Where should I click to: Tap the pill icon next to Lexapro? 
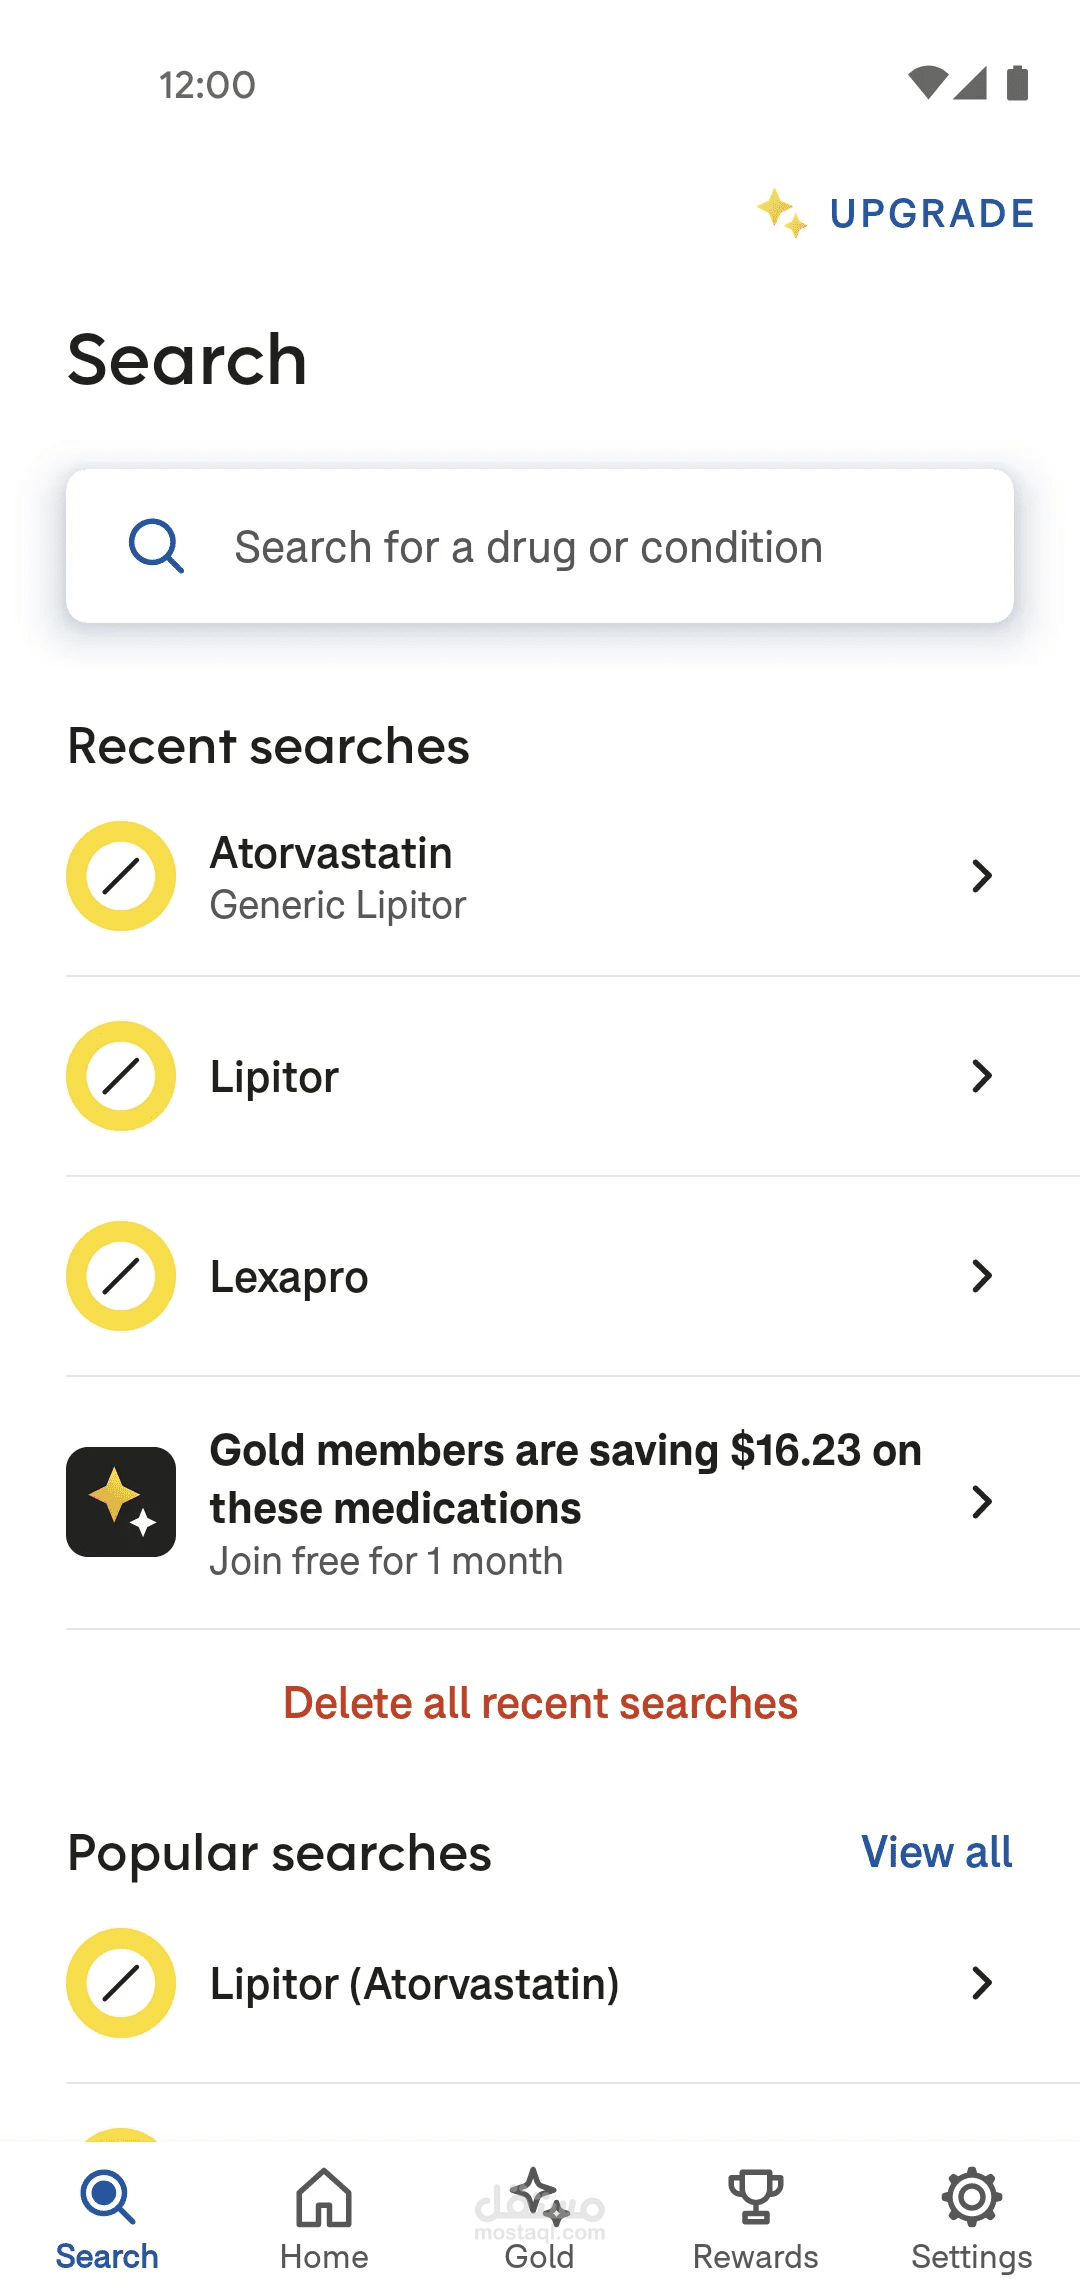tap(121, 1276)
